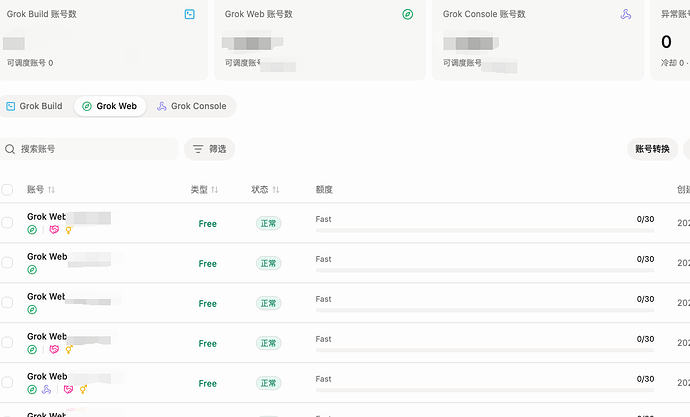Click the yellow icon in fourth account row
This screenshot has height=417, width=690.
(x=69, y=350)
